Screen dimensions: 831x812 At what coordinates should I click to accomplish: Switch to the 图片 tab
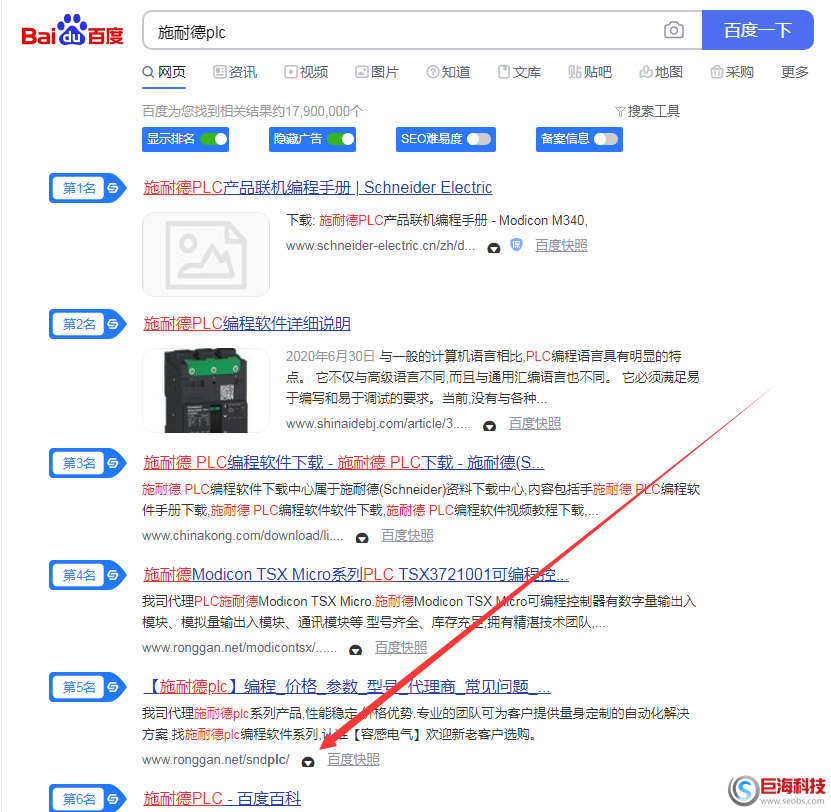pyautogui.click(x=377, y=72)
